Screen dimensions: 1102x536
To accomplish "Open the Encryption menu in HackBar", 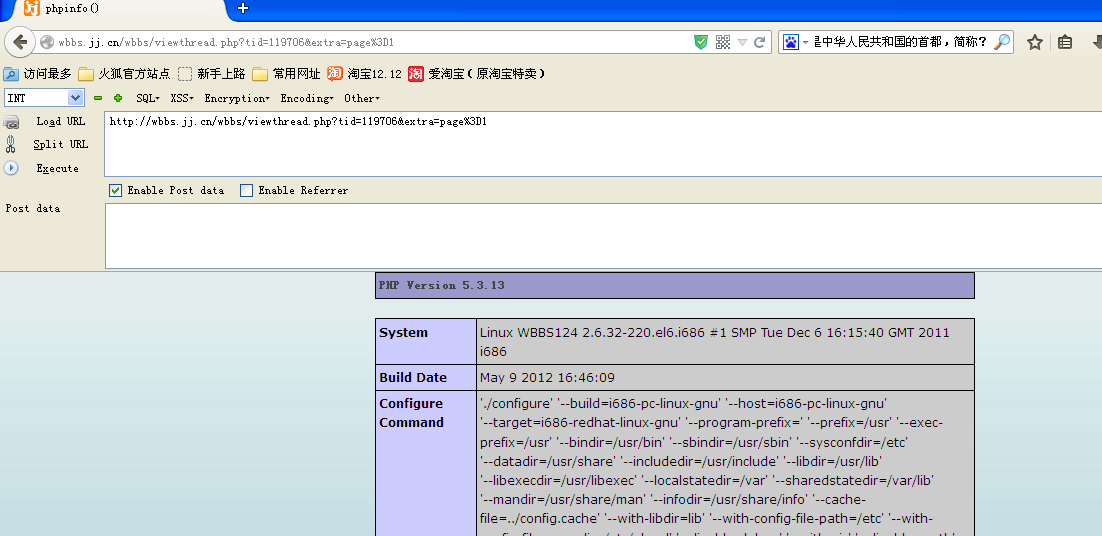I will 237,98.
